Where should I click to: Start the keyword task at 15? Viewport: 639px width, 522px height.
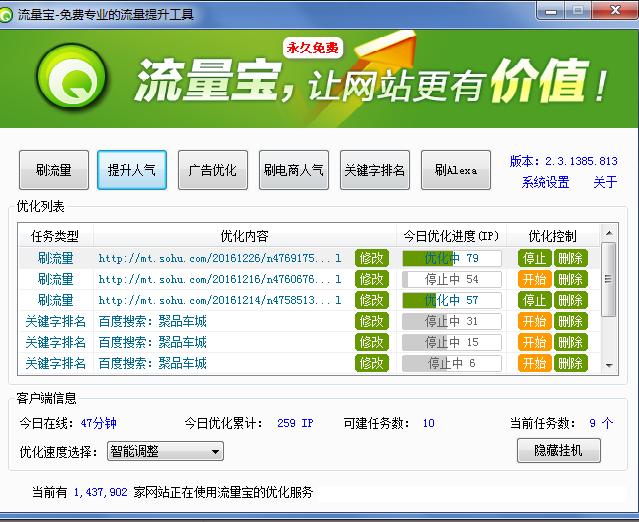pos(535,342)
